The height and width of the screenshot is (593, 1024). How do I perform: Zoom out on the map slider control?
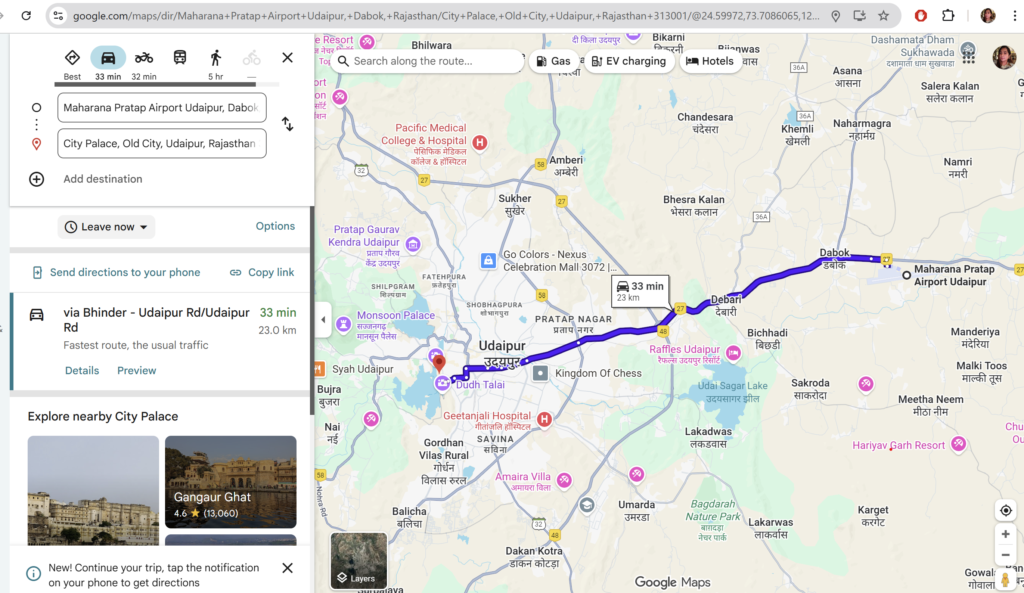point(1005,556)
